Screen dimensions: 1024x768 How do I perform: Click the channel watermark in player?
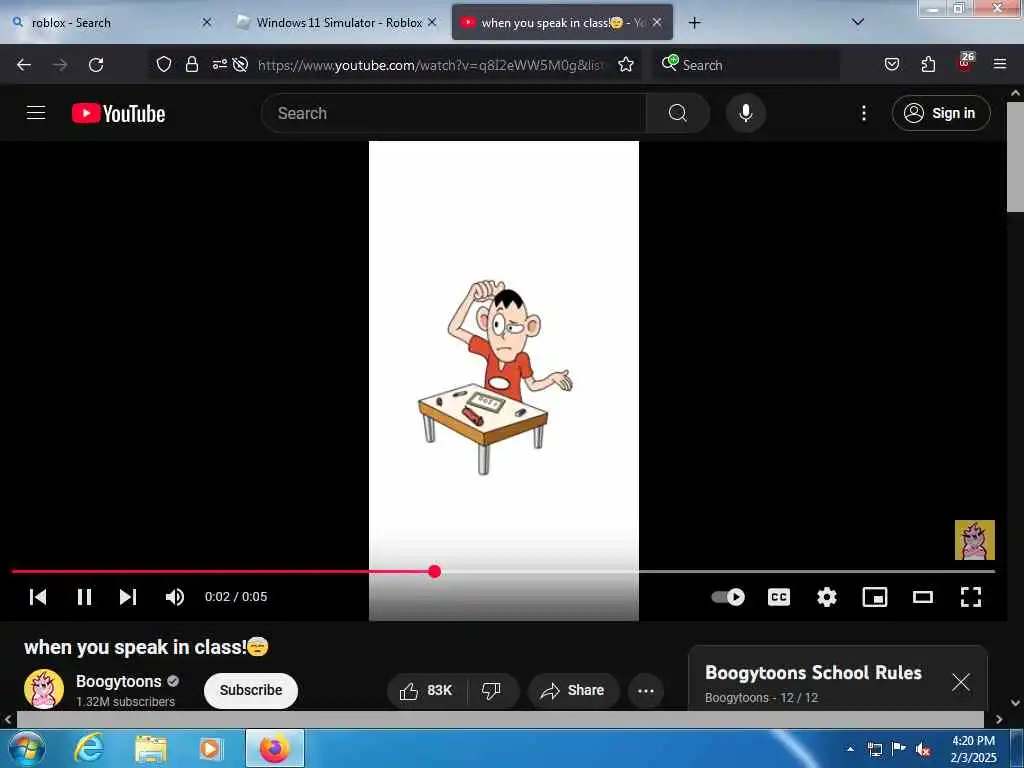(974, 539)
